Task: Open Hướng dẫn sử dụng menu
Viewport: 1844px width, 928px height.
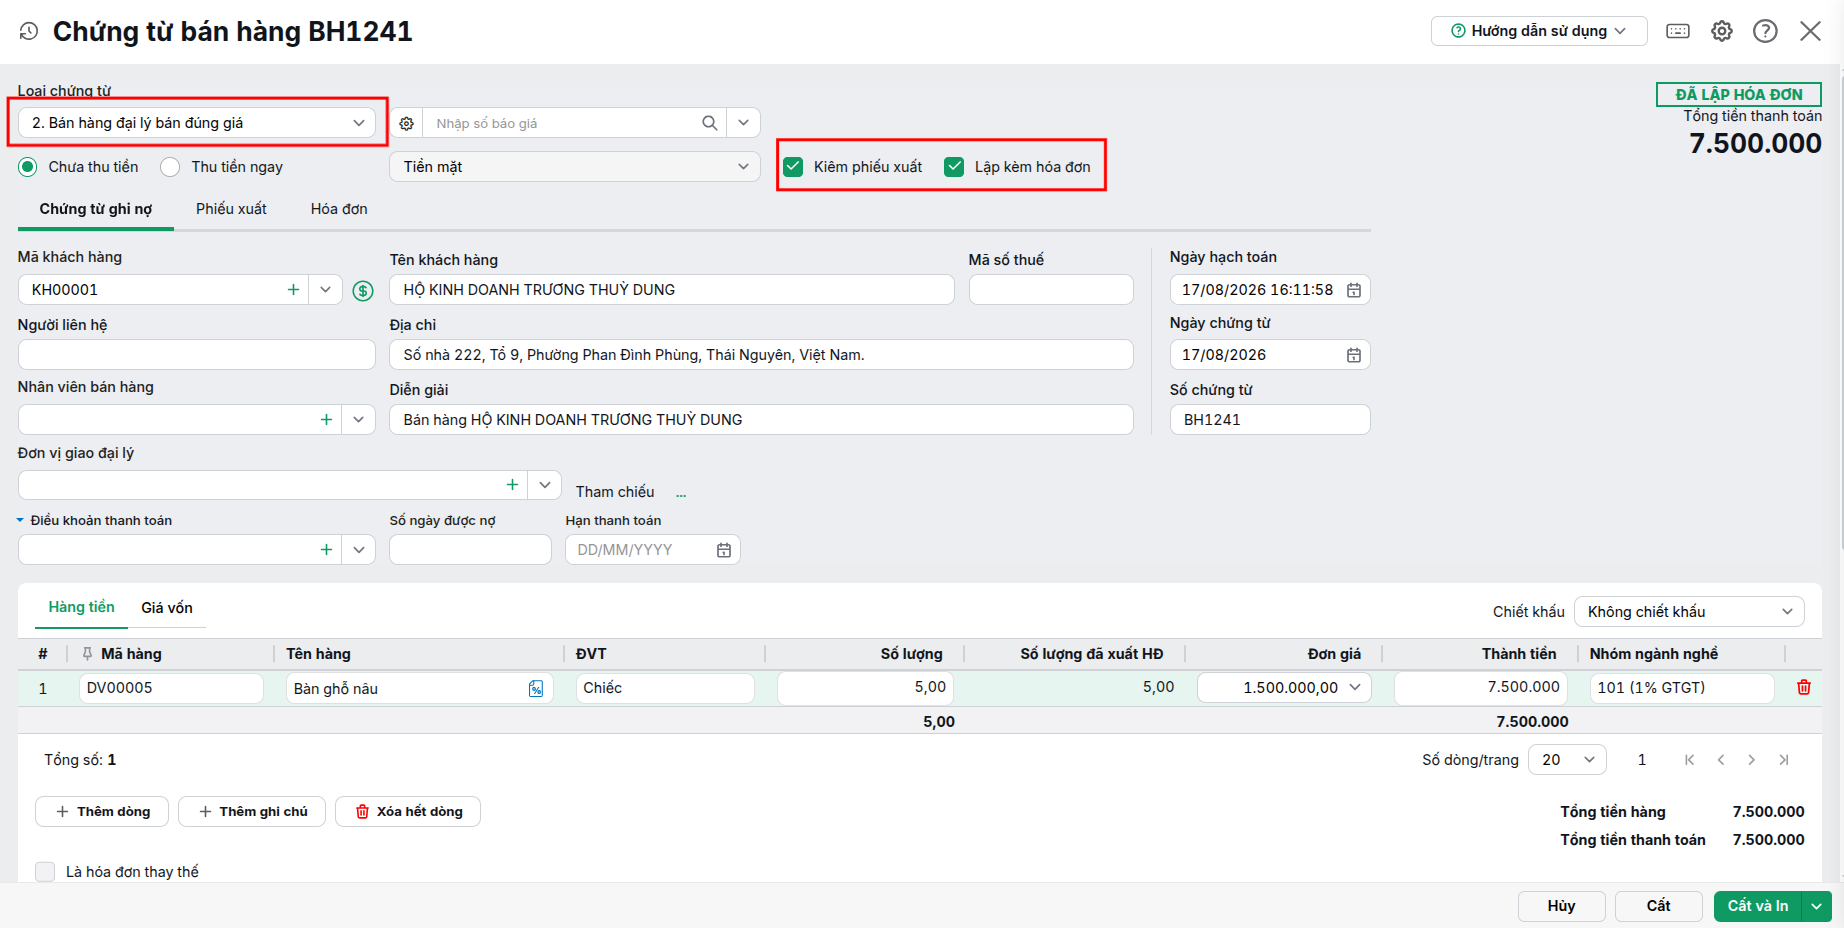Action: 1539,31
